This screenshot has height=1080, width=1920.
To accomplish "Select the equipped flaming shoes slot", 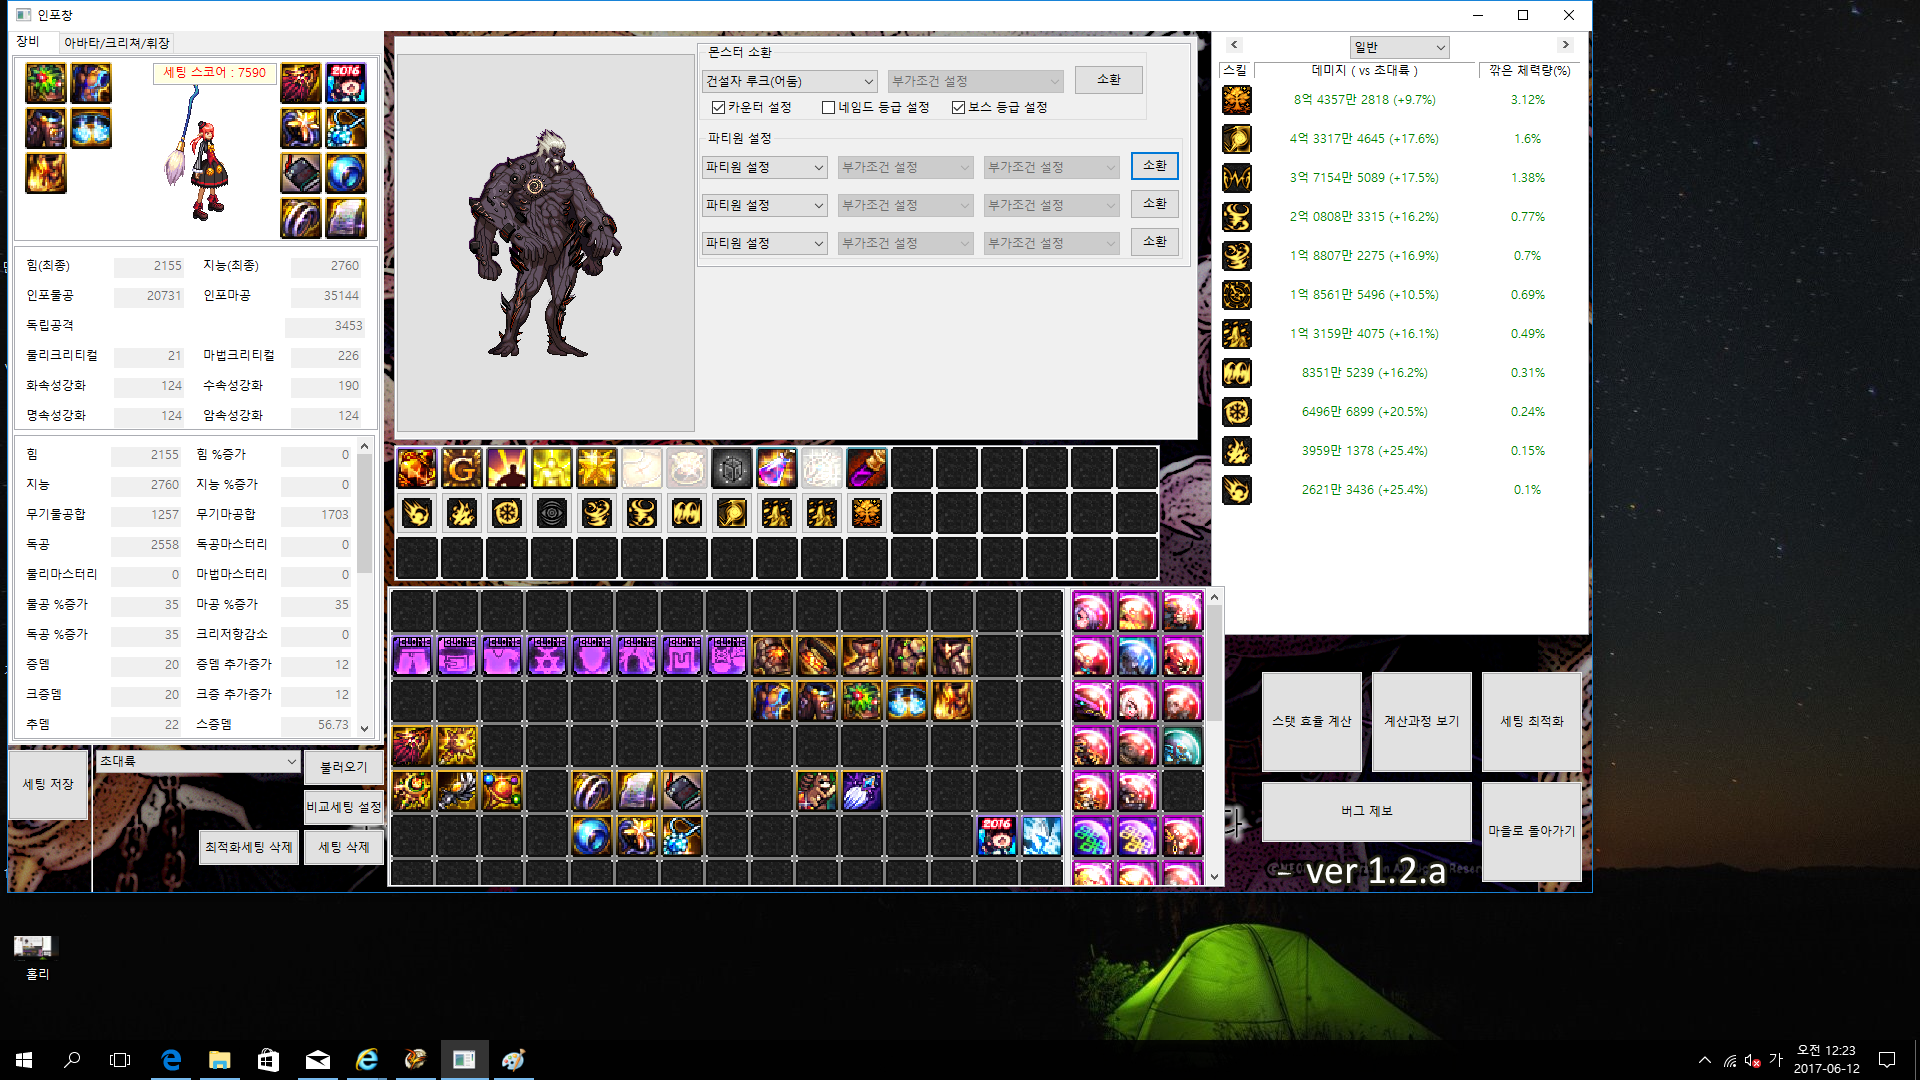I will tap(46, 173).
